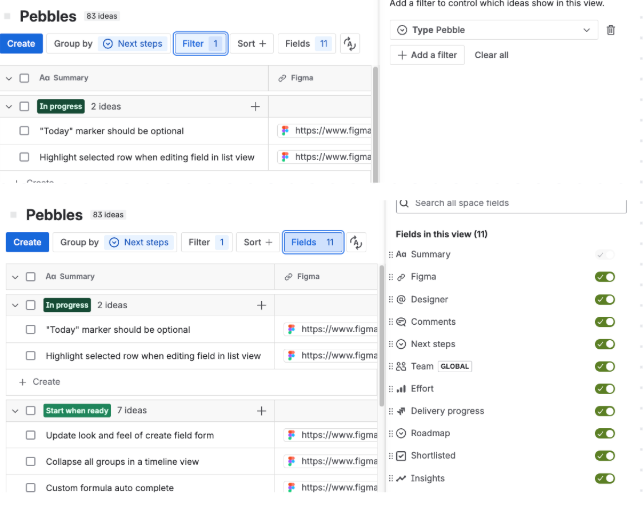Click highlighted bottom Fields 11 button
The image size is (643, 506).
coord(313,242)
